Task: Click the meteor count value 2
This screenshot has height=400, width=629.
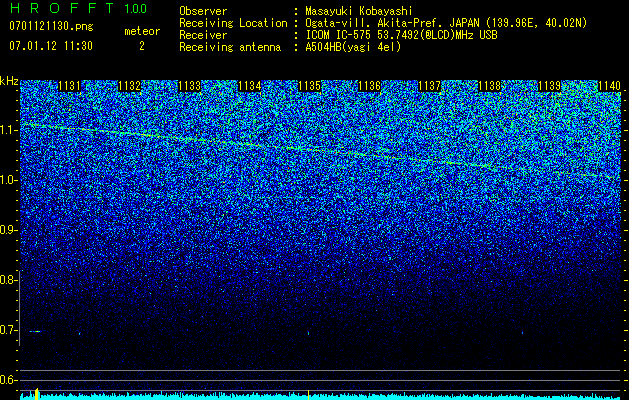Action: tap(142, 46)
